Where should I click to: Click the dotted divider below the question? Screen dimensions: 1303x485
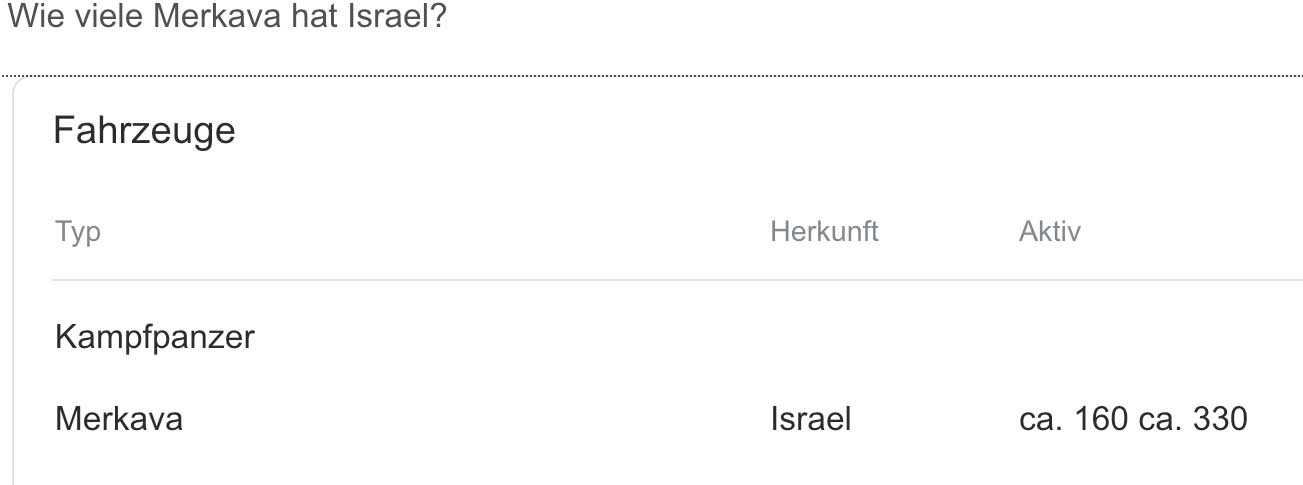[650, 75]
